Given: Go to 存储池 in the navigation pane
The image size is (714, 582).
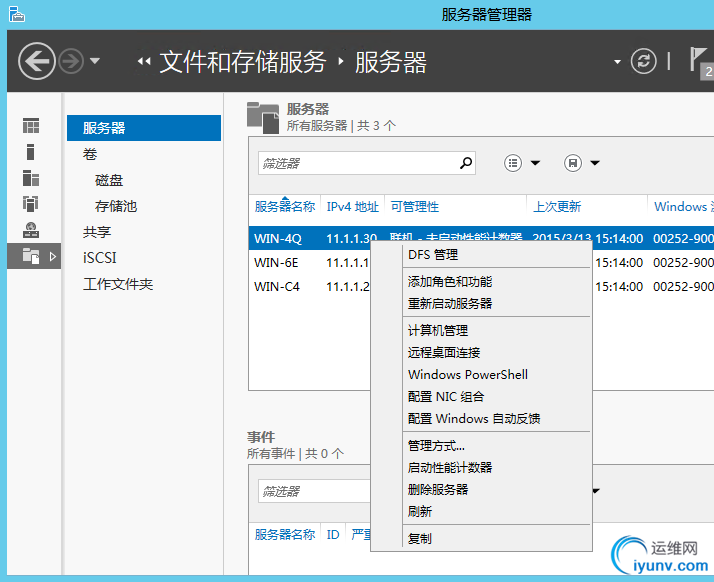Looking at the screenshot, I should point(116,206).
